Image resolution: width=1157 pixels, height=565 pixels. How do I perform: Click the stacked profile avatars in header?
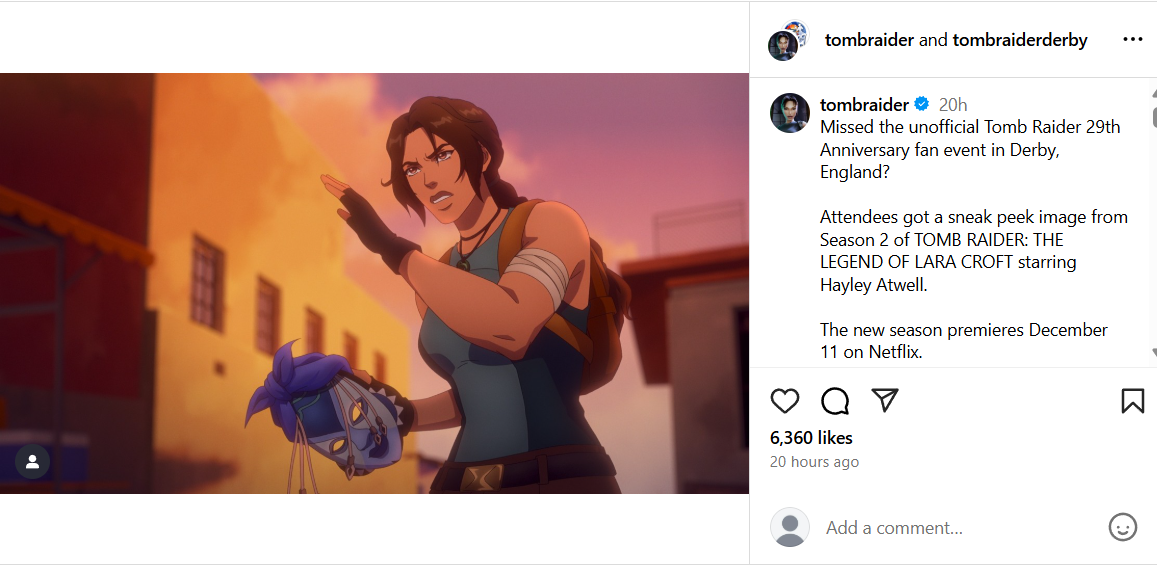pos(788,40)
